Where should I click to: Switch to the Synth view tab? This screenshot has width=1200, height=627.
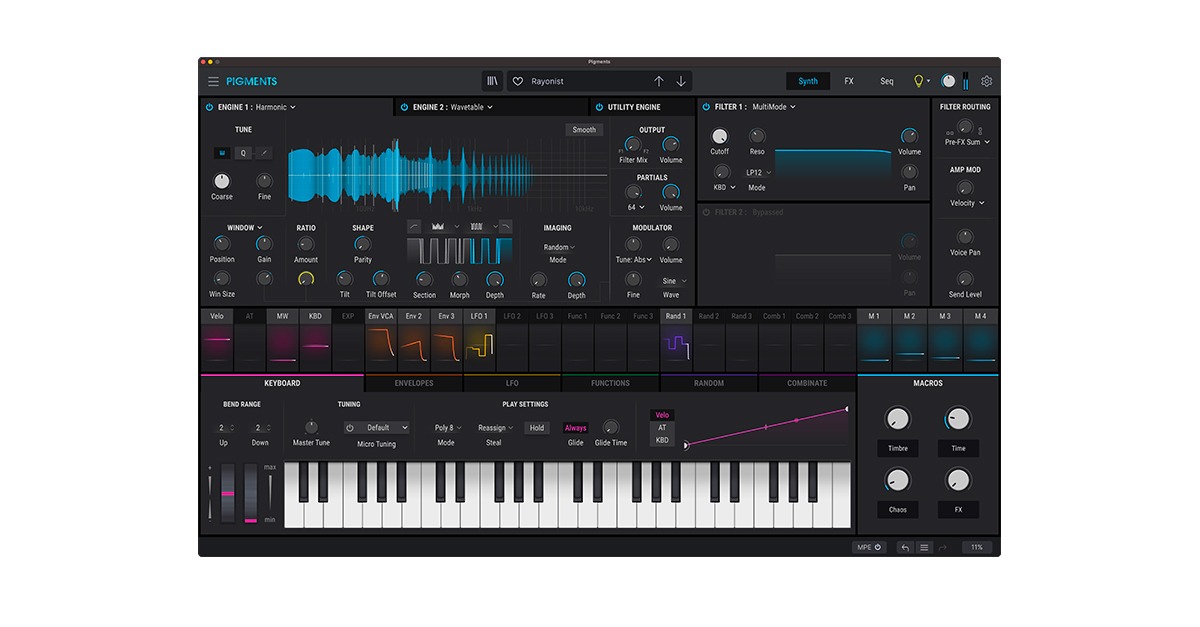[808, 81]
